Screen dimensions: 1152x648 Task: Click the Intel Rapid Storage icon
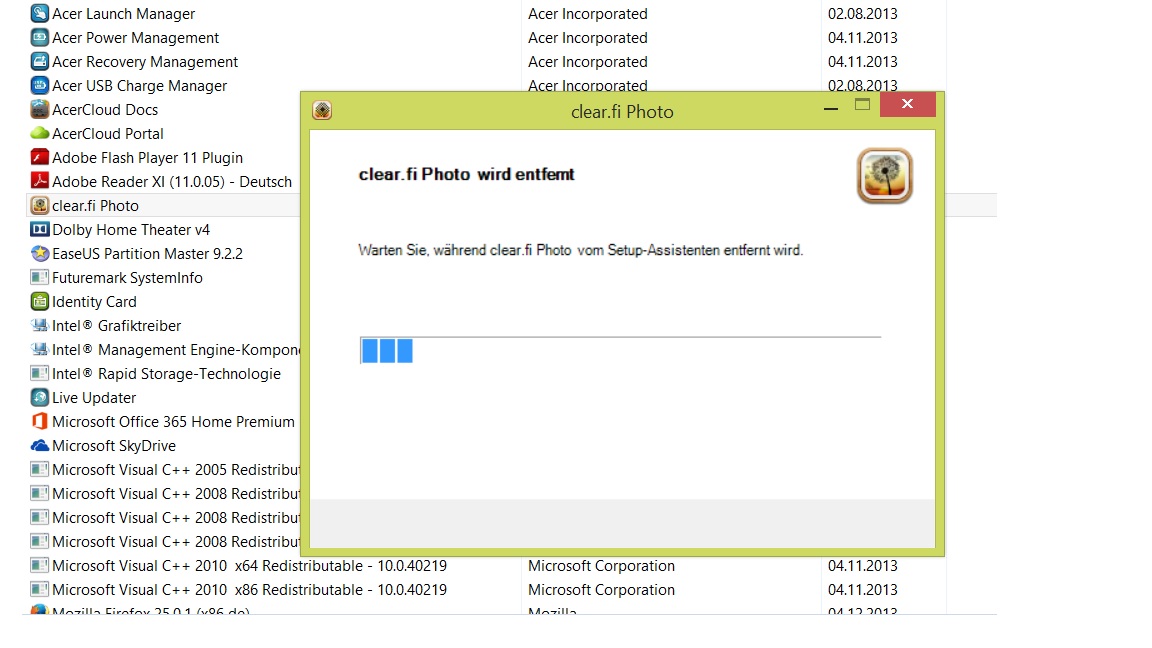tap(40, 373)
